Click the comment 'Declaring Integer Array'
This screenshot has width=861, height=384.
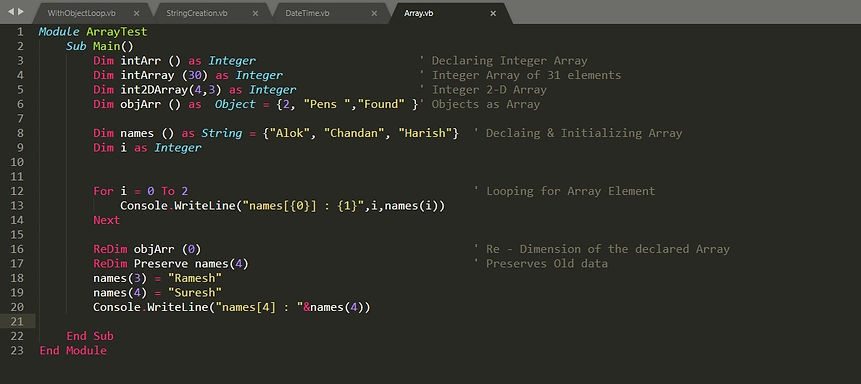510,61
